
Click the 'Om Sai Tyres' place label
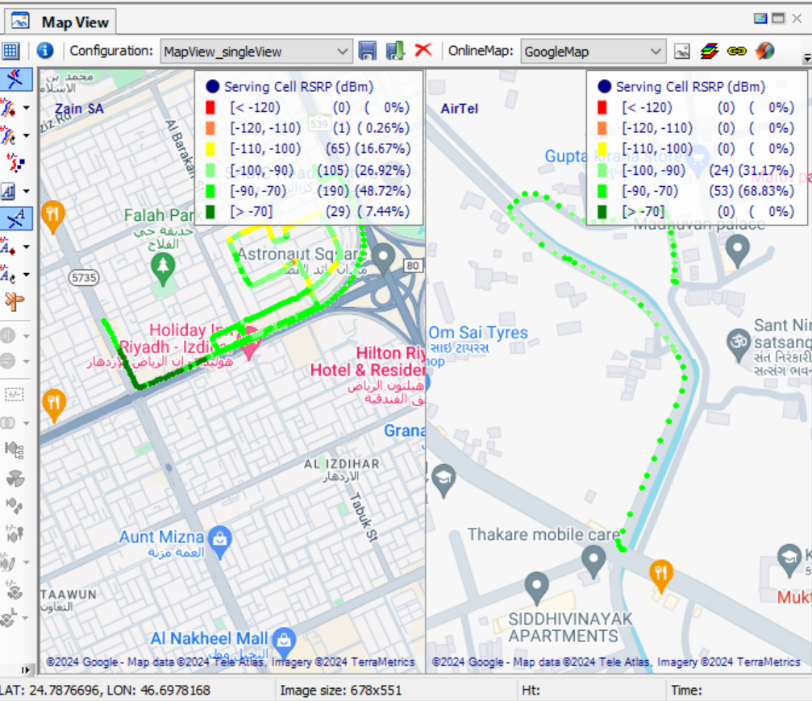478,332
